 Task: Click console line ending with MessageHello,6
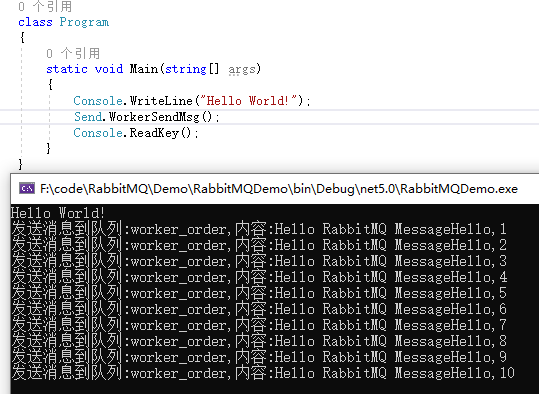coord(258,309)
